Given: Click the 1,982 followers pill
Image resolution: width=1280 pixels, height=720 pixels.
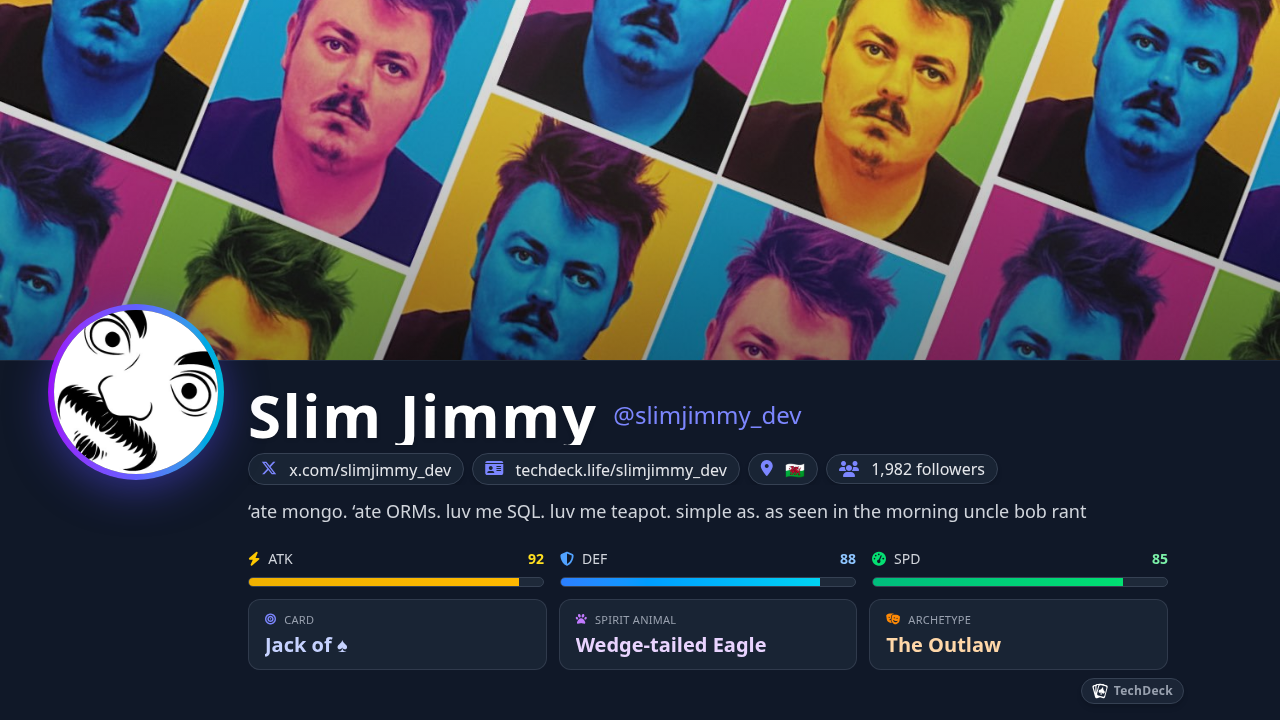Looking at the screenshot, I should click(912, 469).
